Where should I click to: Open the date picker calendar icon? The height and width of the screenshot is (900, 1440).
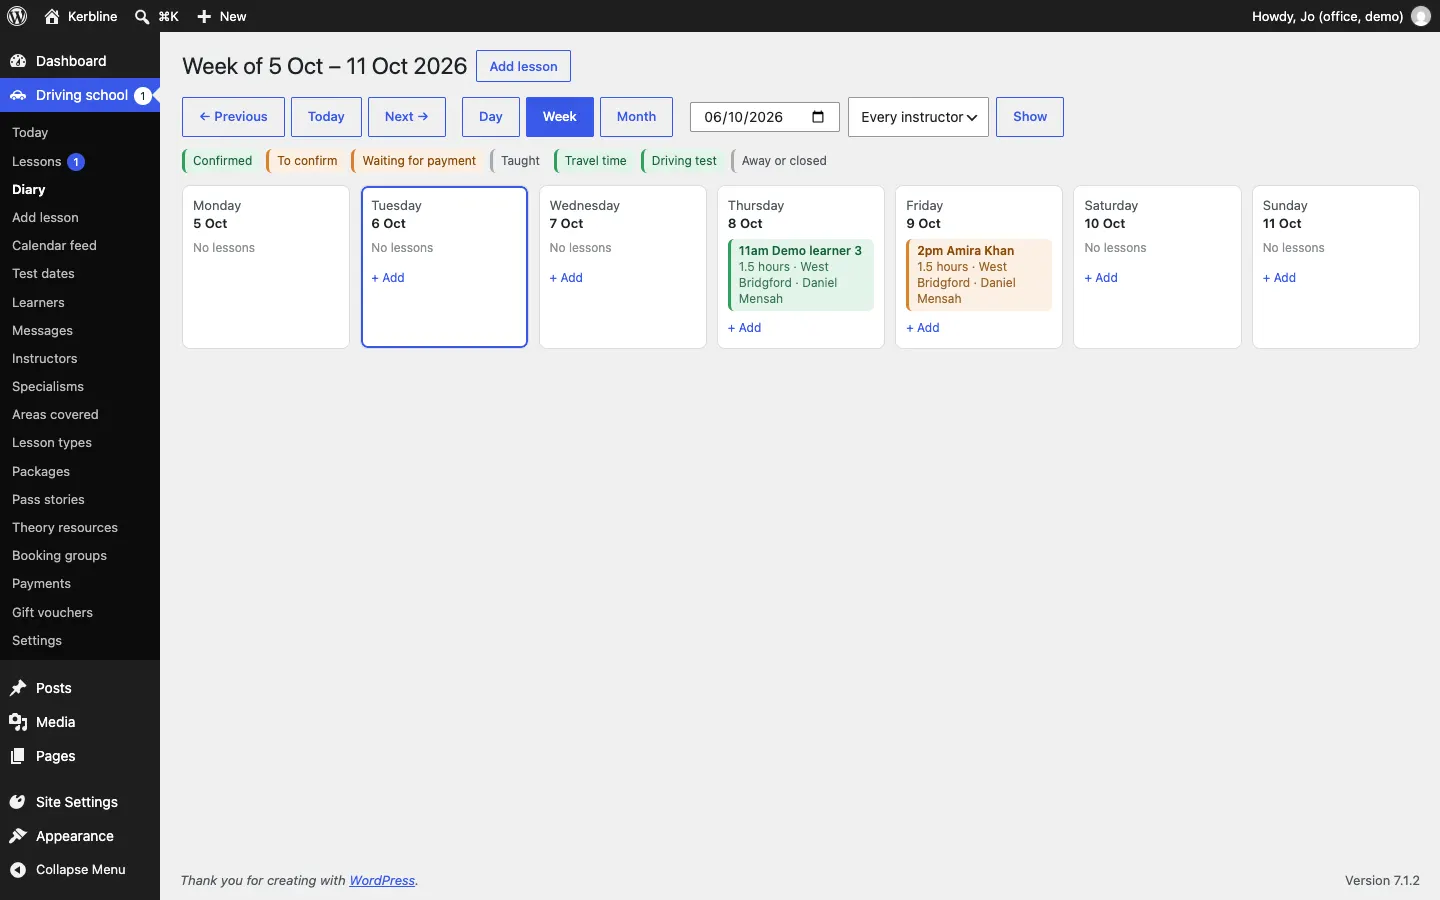click(x=818, y=117)
